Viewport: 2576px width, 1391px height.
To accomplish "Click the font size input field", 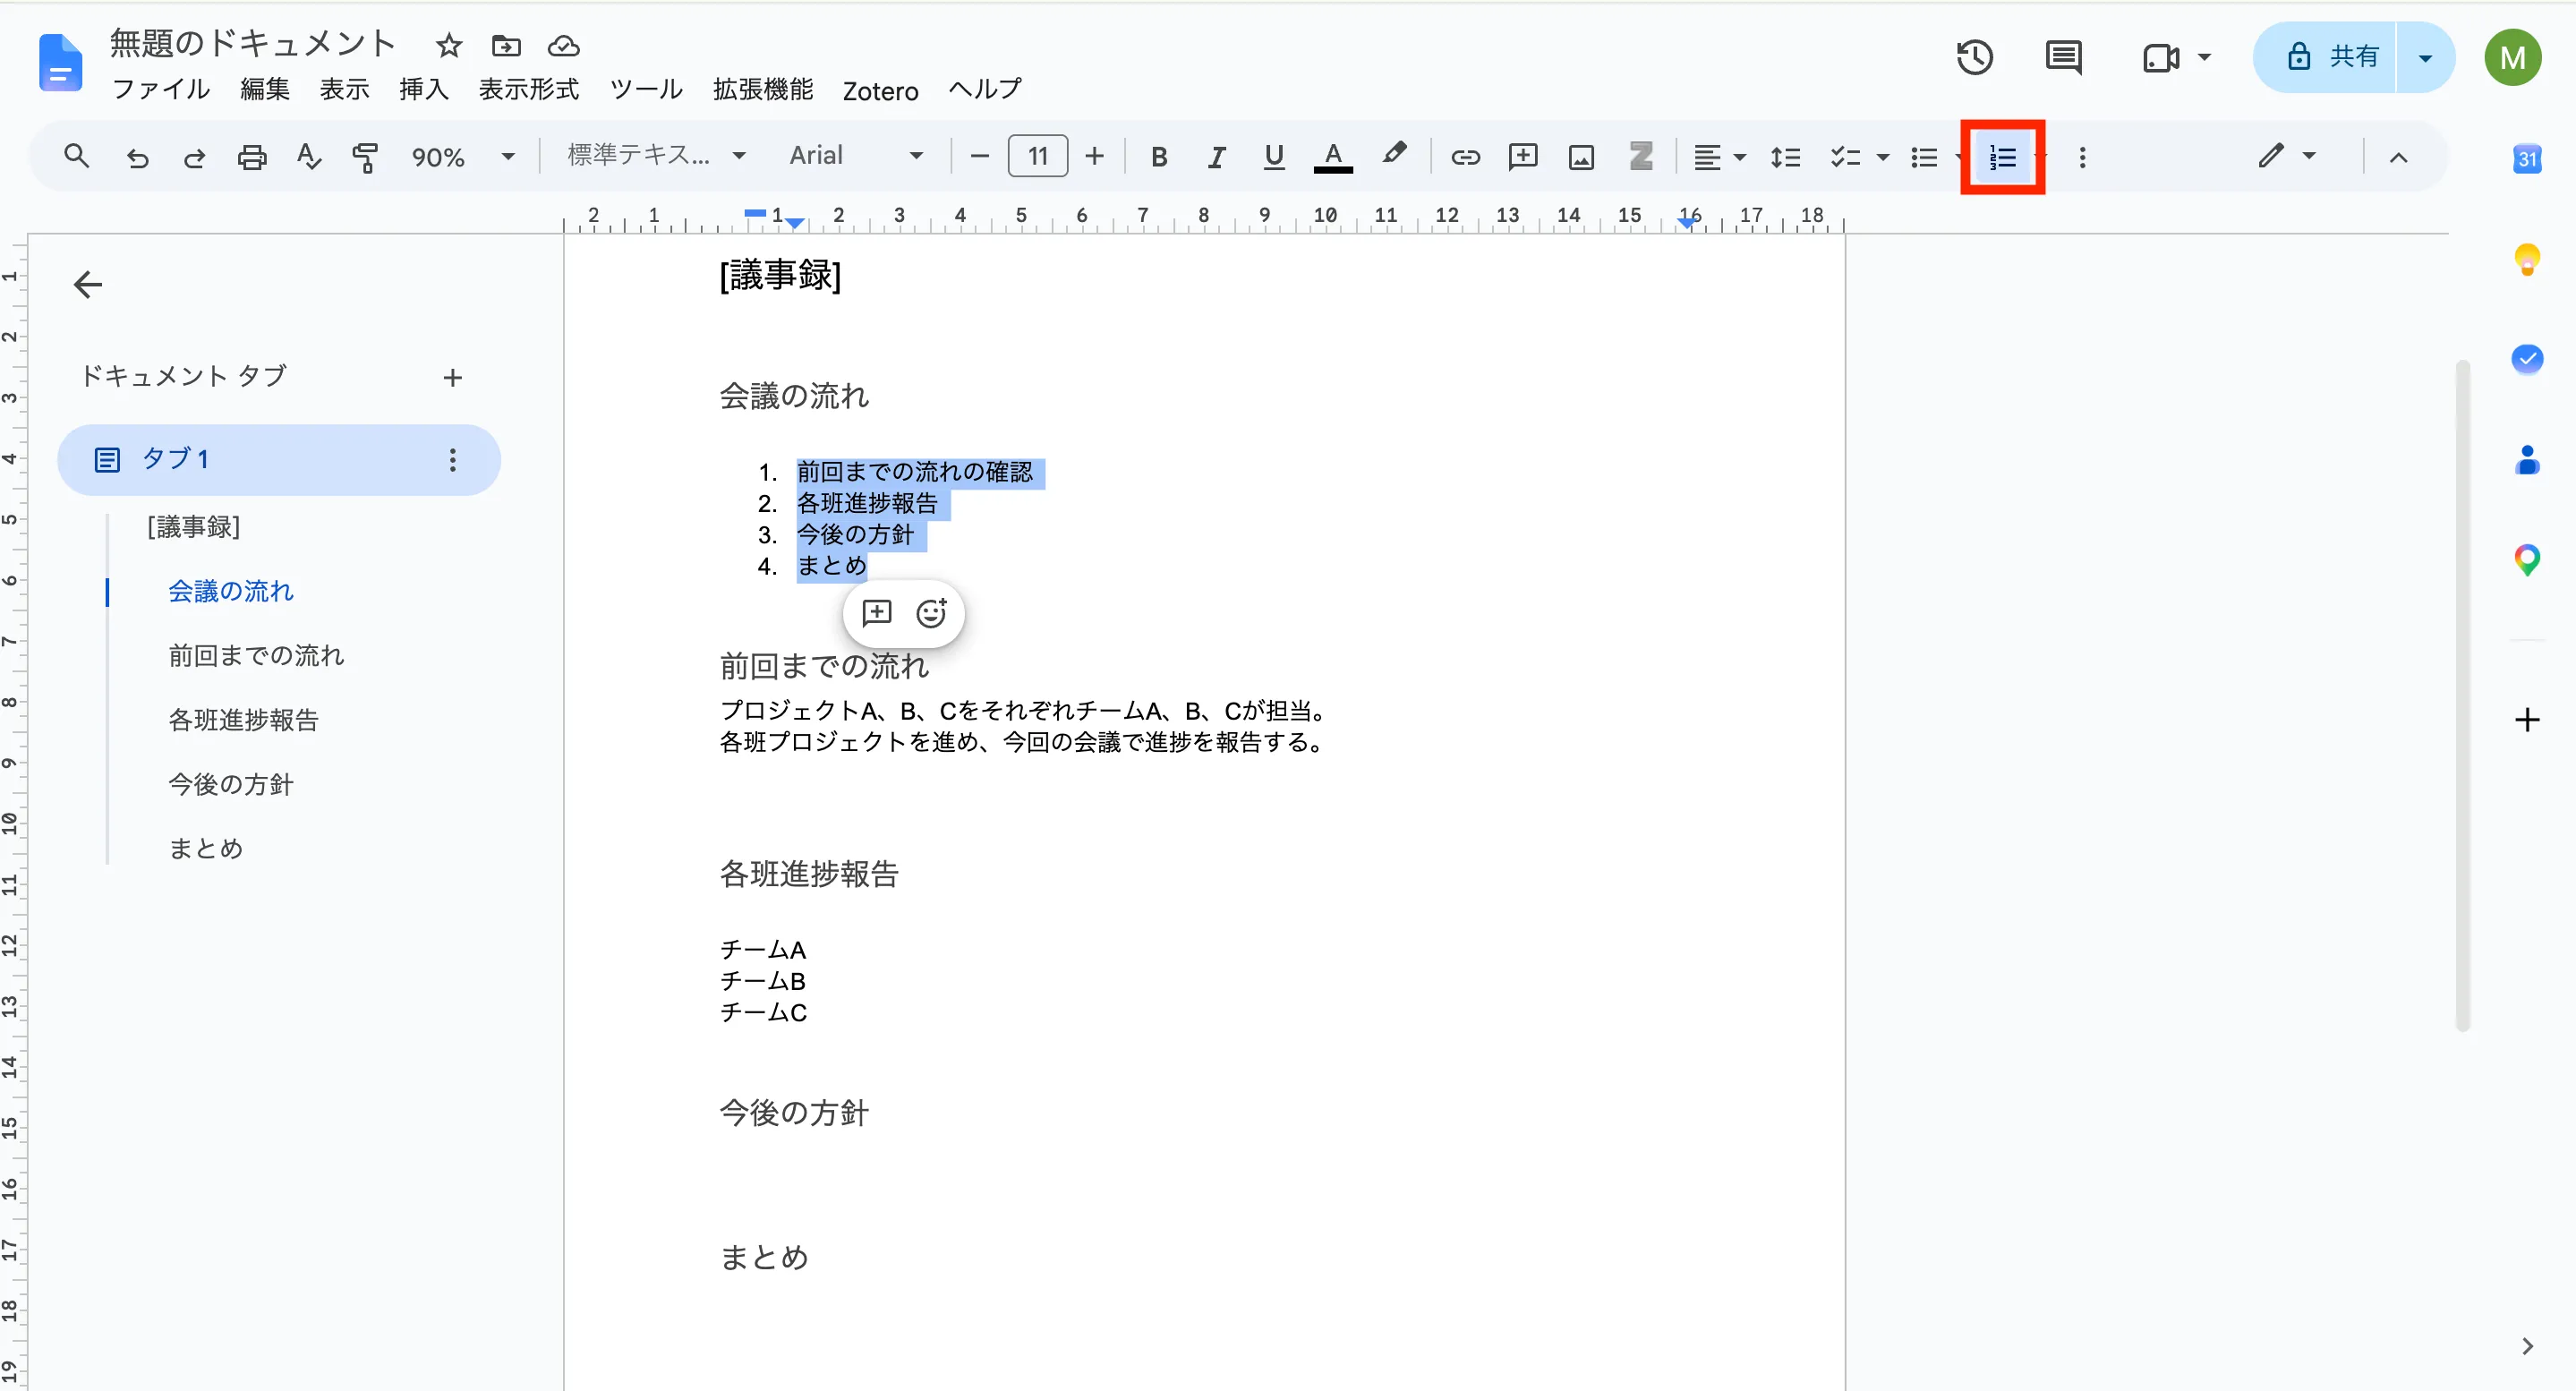I will [1037, 156].
